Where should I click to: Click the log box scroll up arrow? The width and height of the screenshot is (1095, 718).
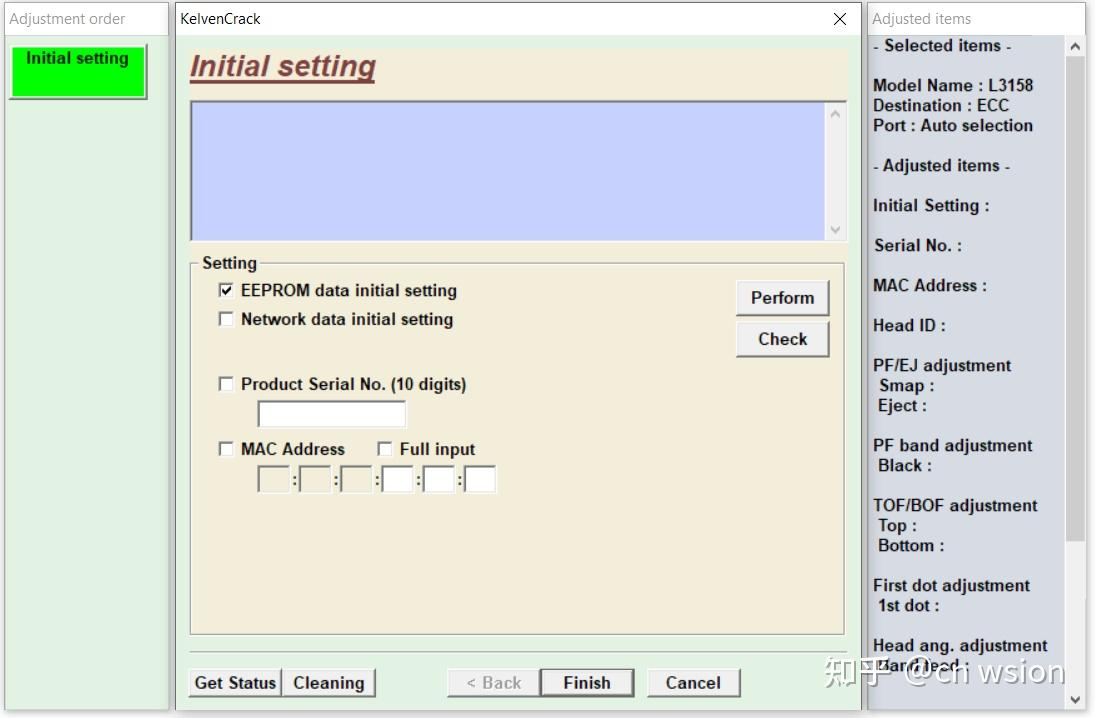(836, 114)
